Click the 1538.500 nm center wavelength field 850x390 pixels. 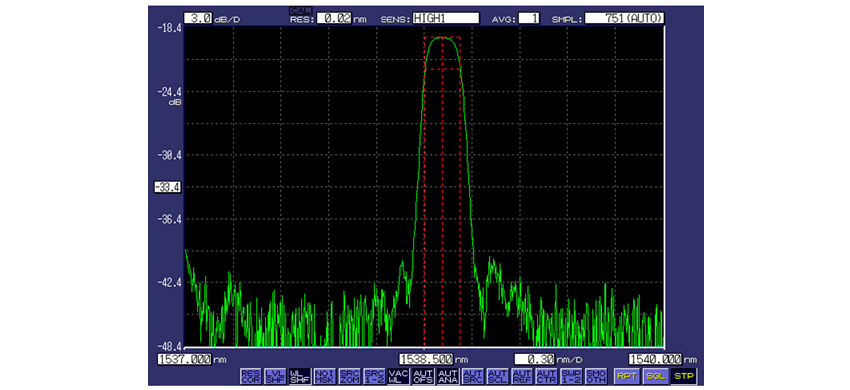426,359
